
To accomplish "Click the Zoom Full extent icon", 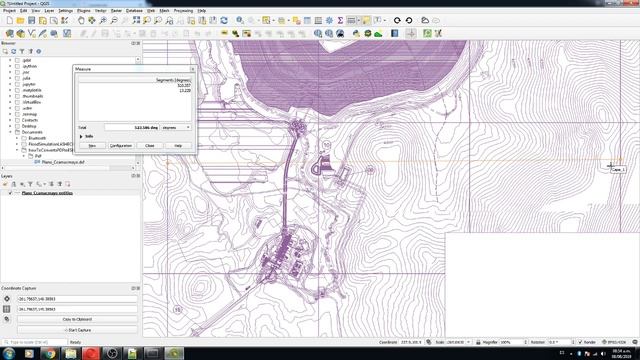I will [136, 20].
